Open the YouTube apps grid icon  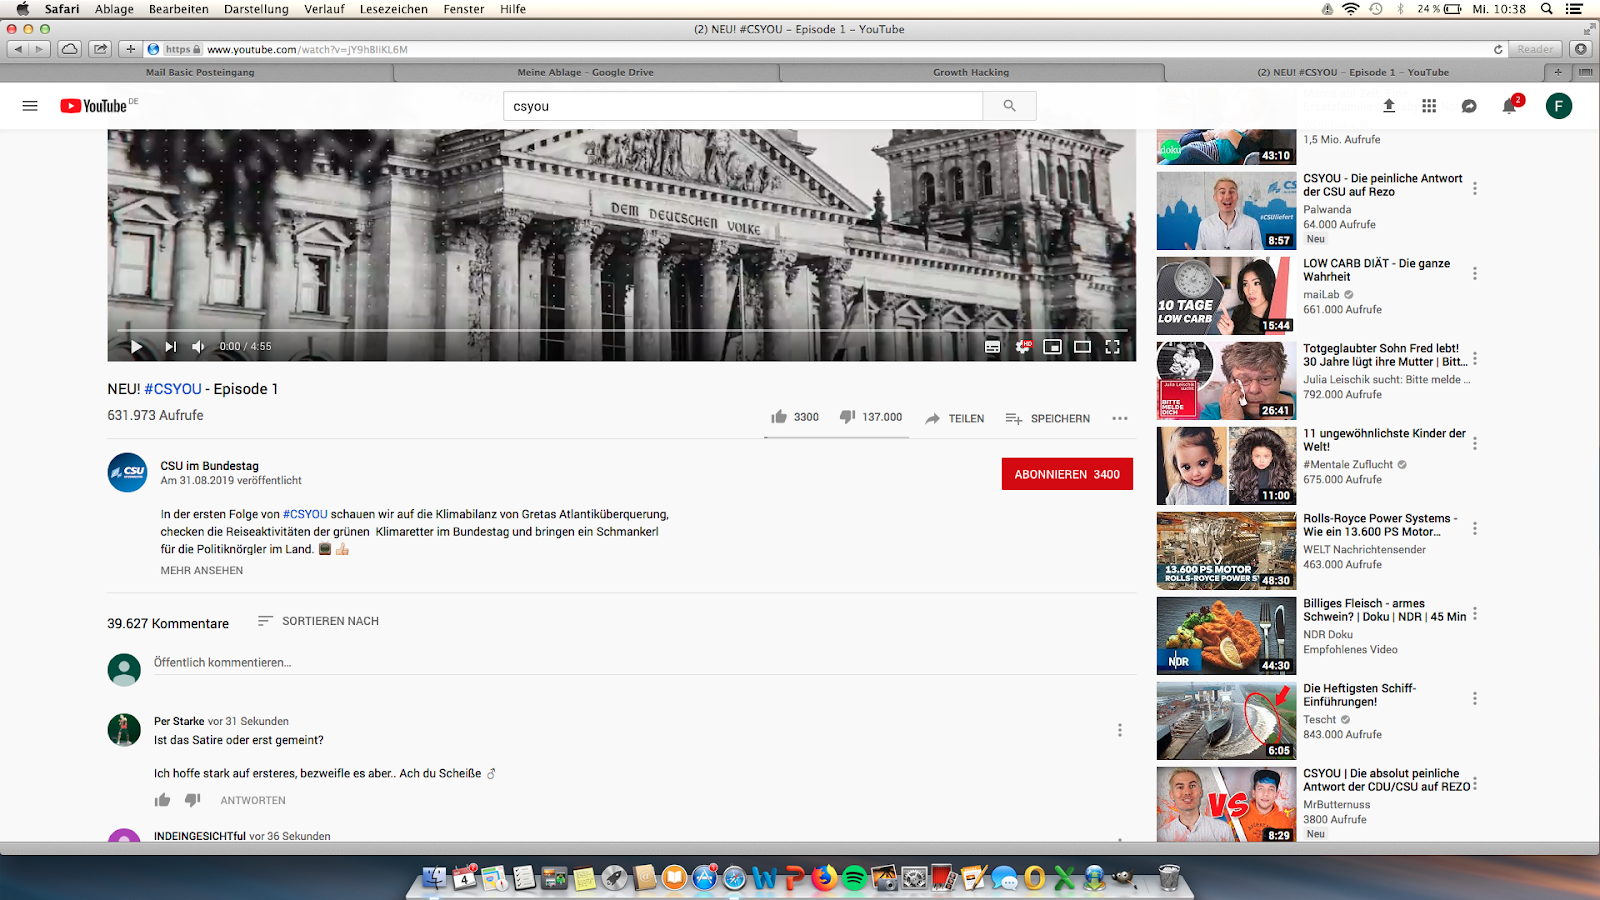point(1429,106)
